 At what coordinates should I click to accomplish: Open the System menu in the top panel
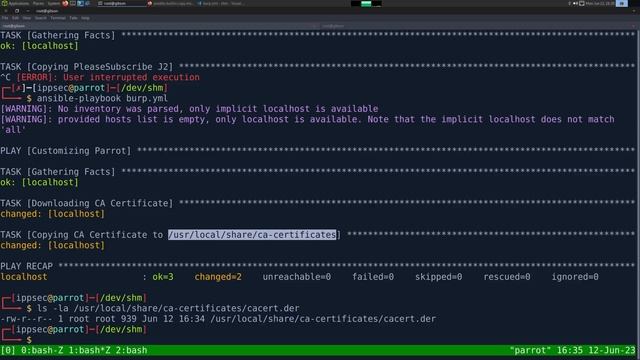(54, 3)
